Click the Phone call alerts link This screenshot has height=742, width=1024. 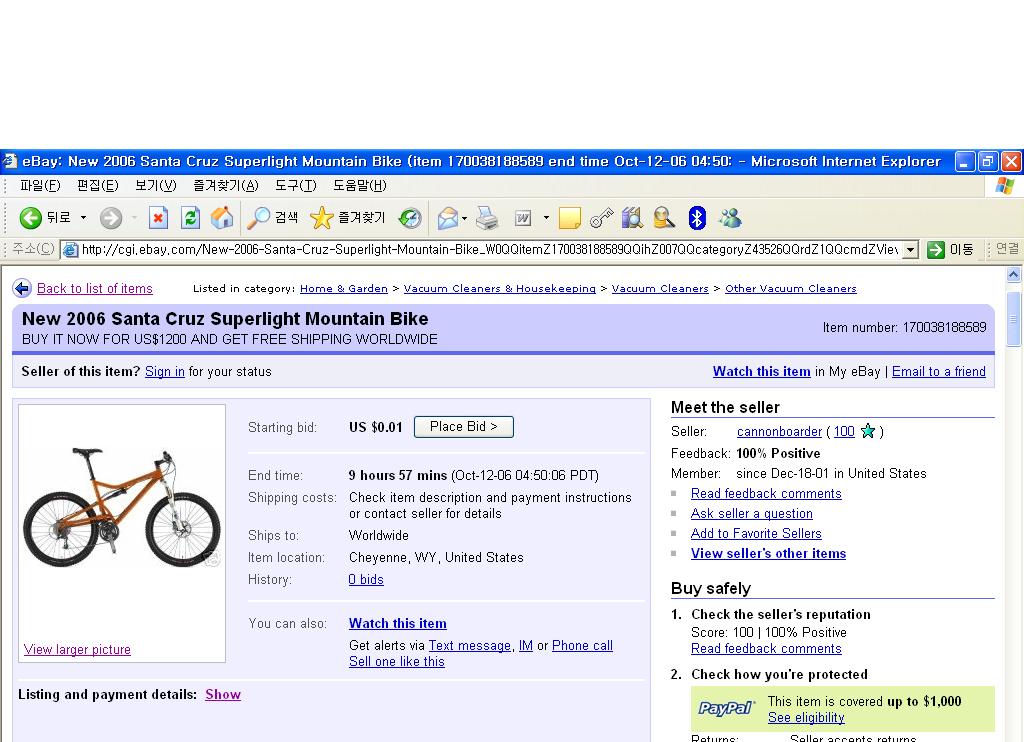tap(582, 646)
